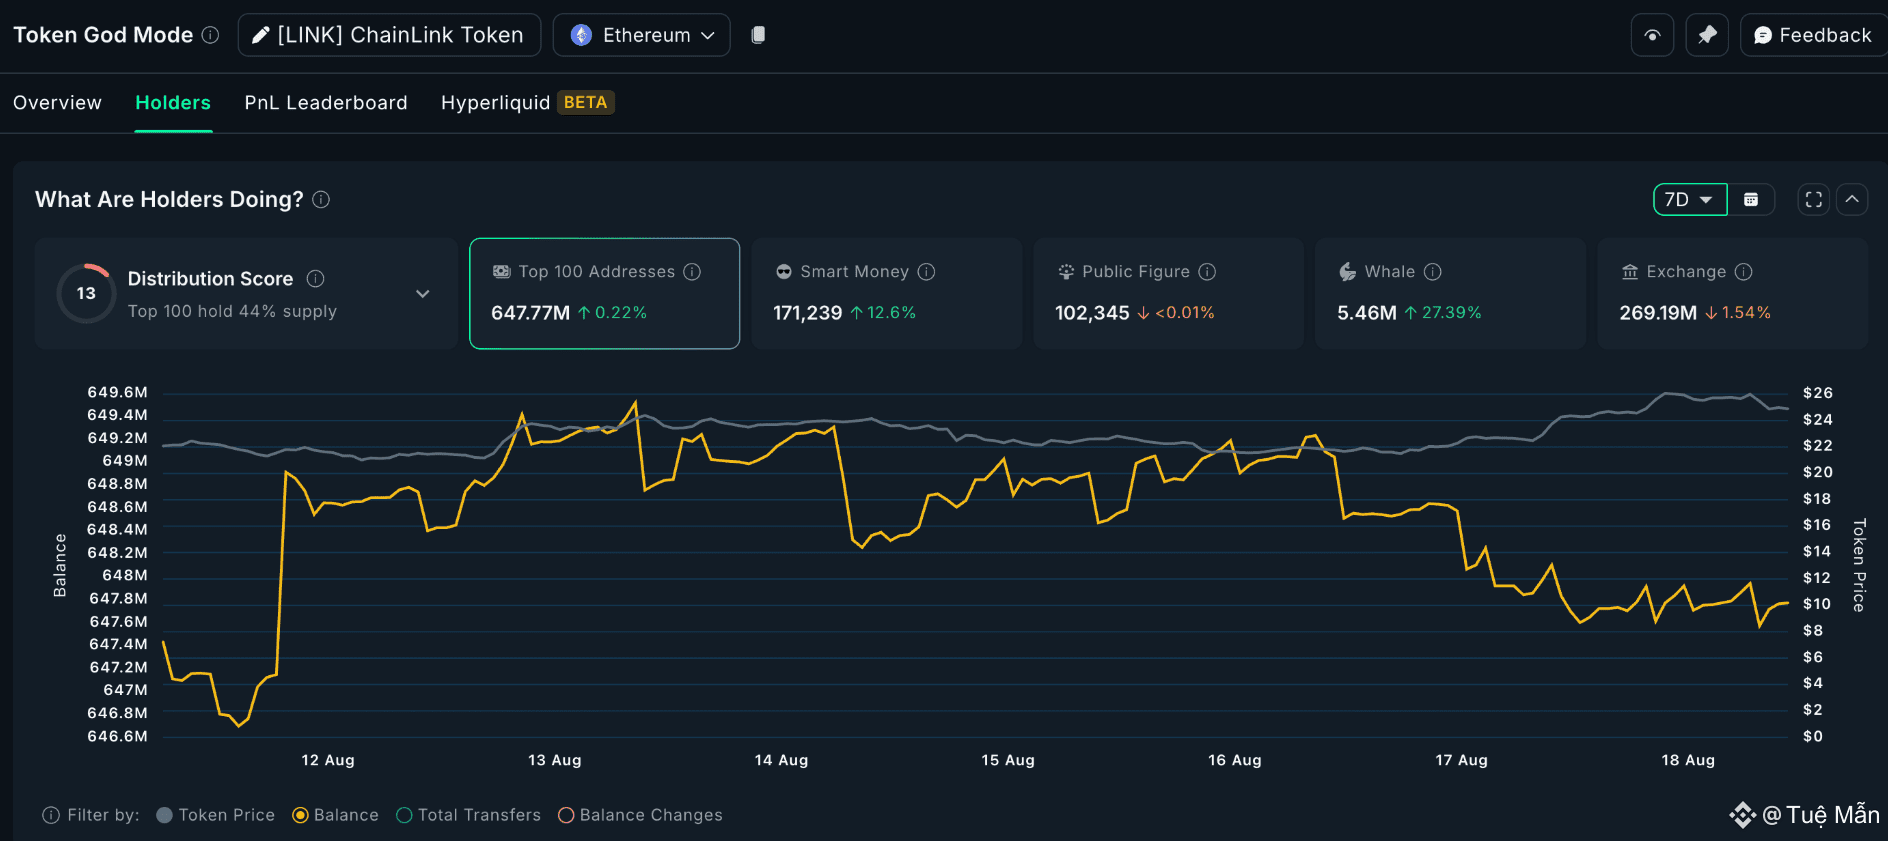This screenshot has width=1888, height=841.
Task: Select the Public Figure card
Action: click(x=1169, y=293)
